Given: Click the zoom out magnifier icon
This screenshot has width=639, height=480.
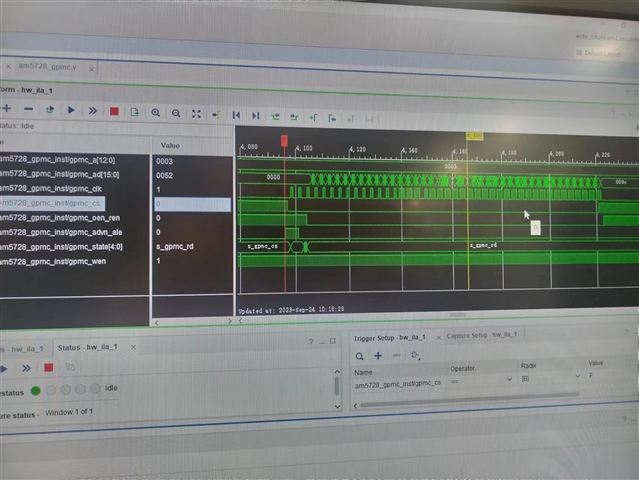Looking at the screenshot, I should [x=176, y=113].
